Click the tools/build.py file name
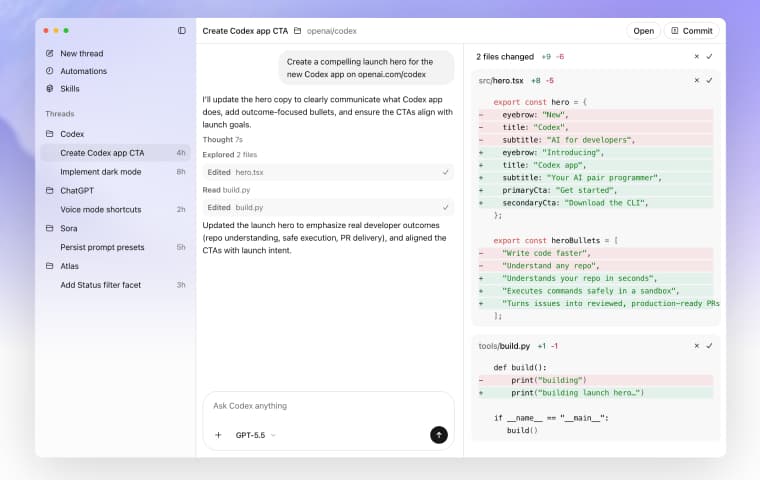 point(504,346)
